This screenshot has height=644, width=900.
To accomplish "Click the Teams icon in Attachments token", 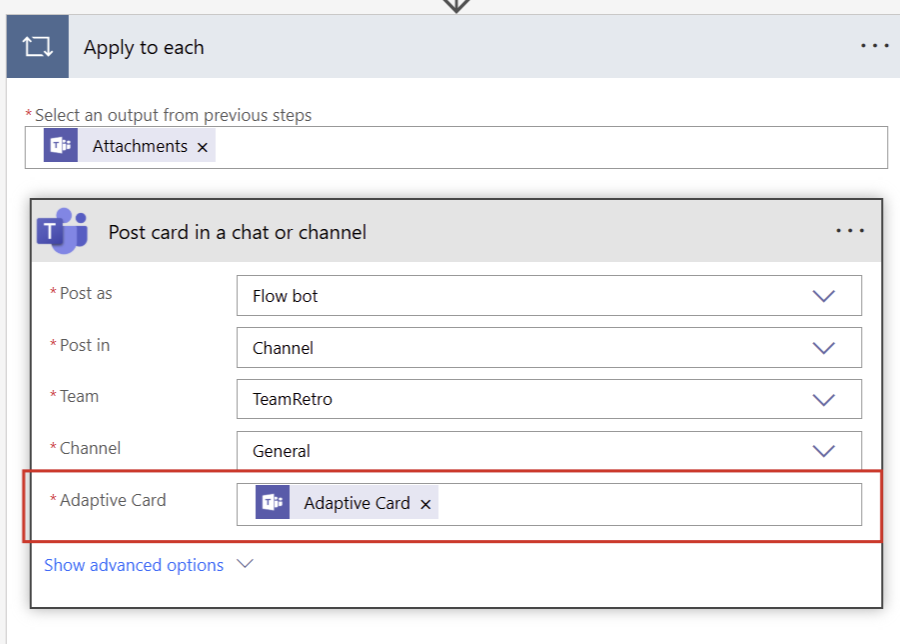I will [x=61, y=146].
